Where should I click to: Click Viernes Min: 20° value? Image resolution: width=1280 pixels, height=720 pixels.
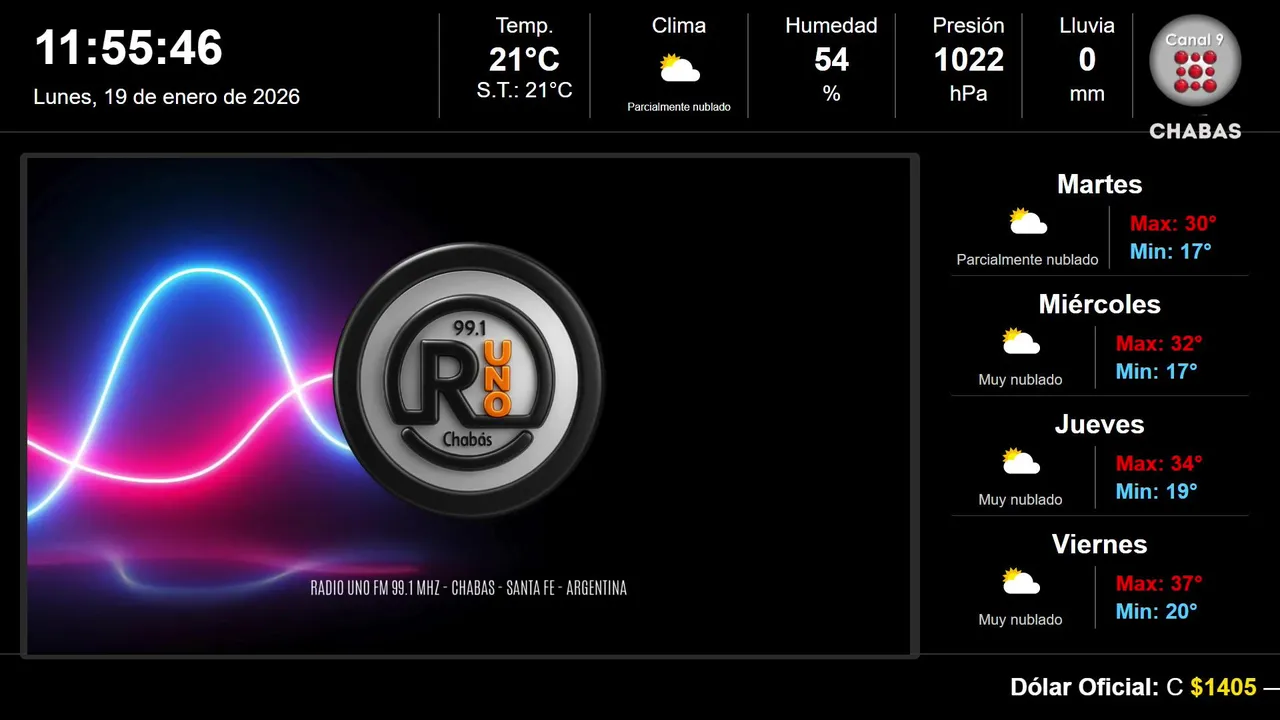1156,612
